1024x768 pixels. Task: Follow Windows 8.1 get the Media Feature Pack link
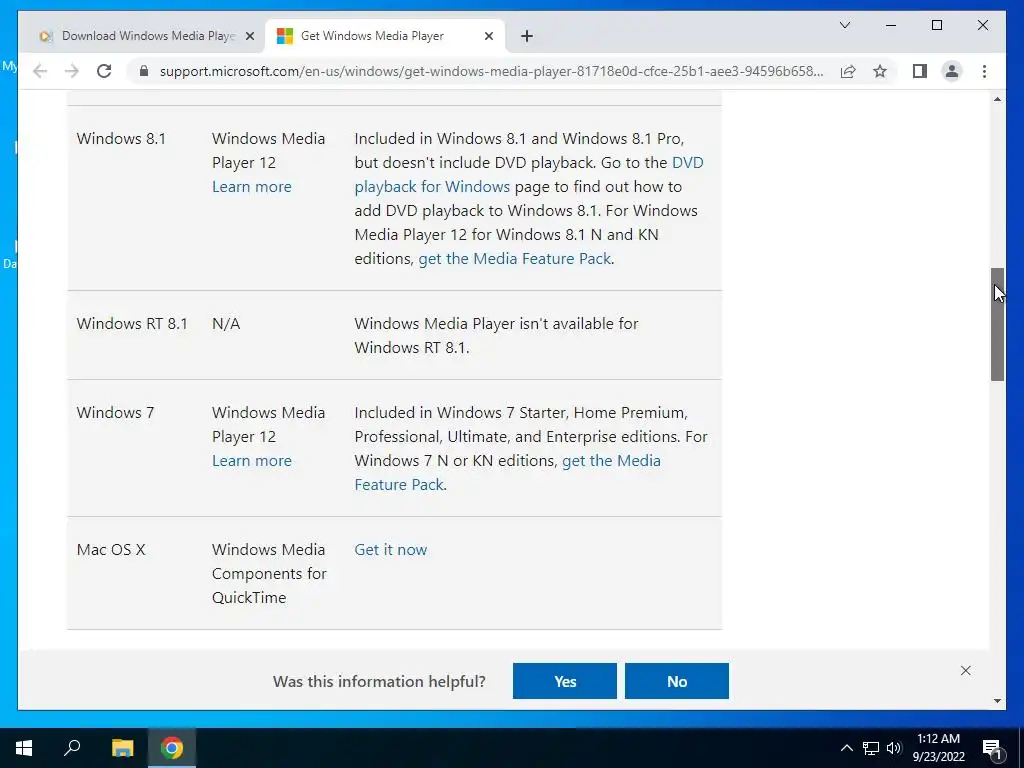[x=515, y=259]
